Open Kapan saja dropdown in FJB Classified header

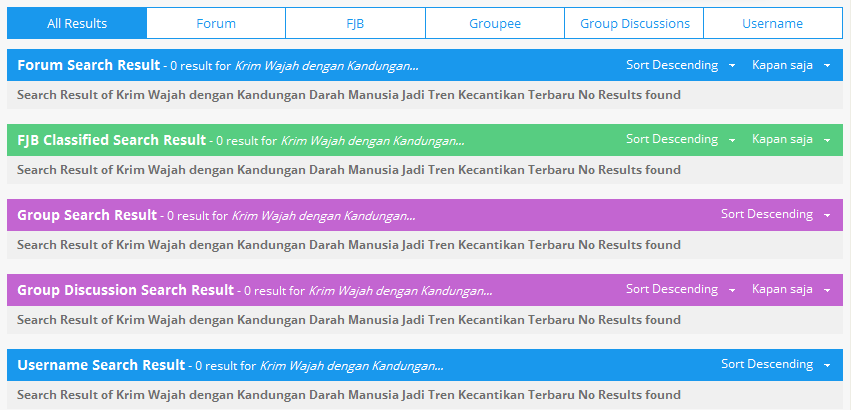(x=791, y=140)
